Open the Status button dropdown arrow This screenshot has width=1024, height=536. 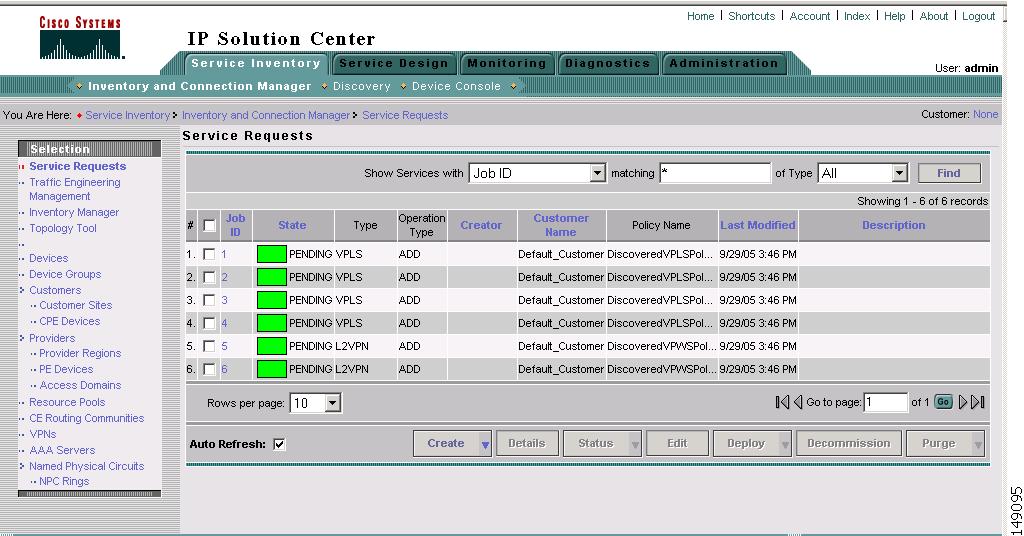tap(635, 444)
